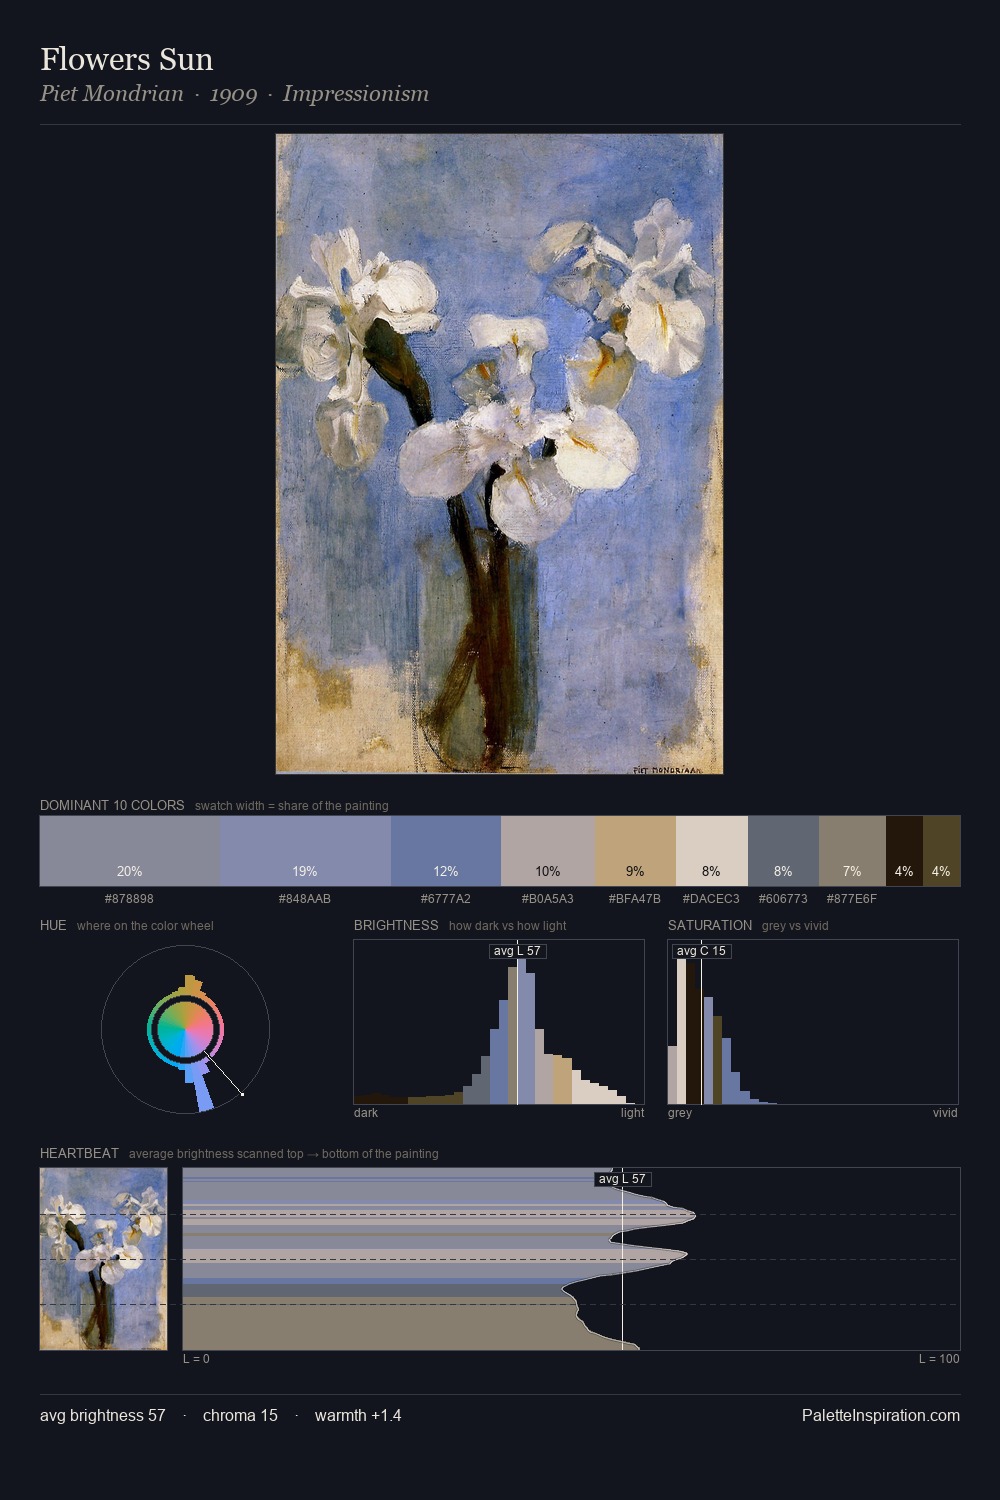Click the hue color wheel center

[x=185, y=1029]
